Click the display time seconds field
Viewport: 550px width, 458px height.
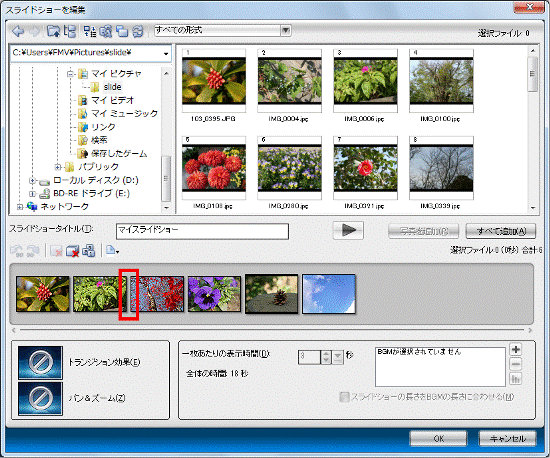pos(309,357)
